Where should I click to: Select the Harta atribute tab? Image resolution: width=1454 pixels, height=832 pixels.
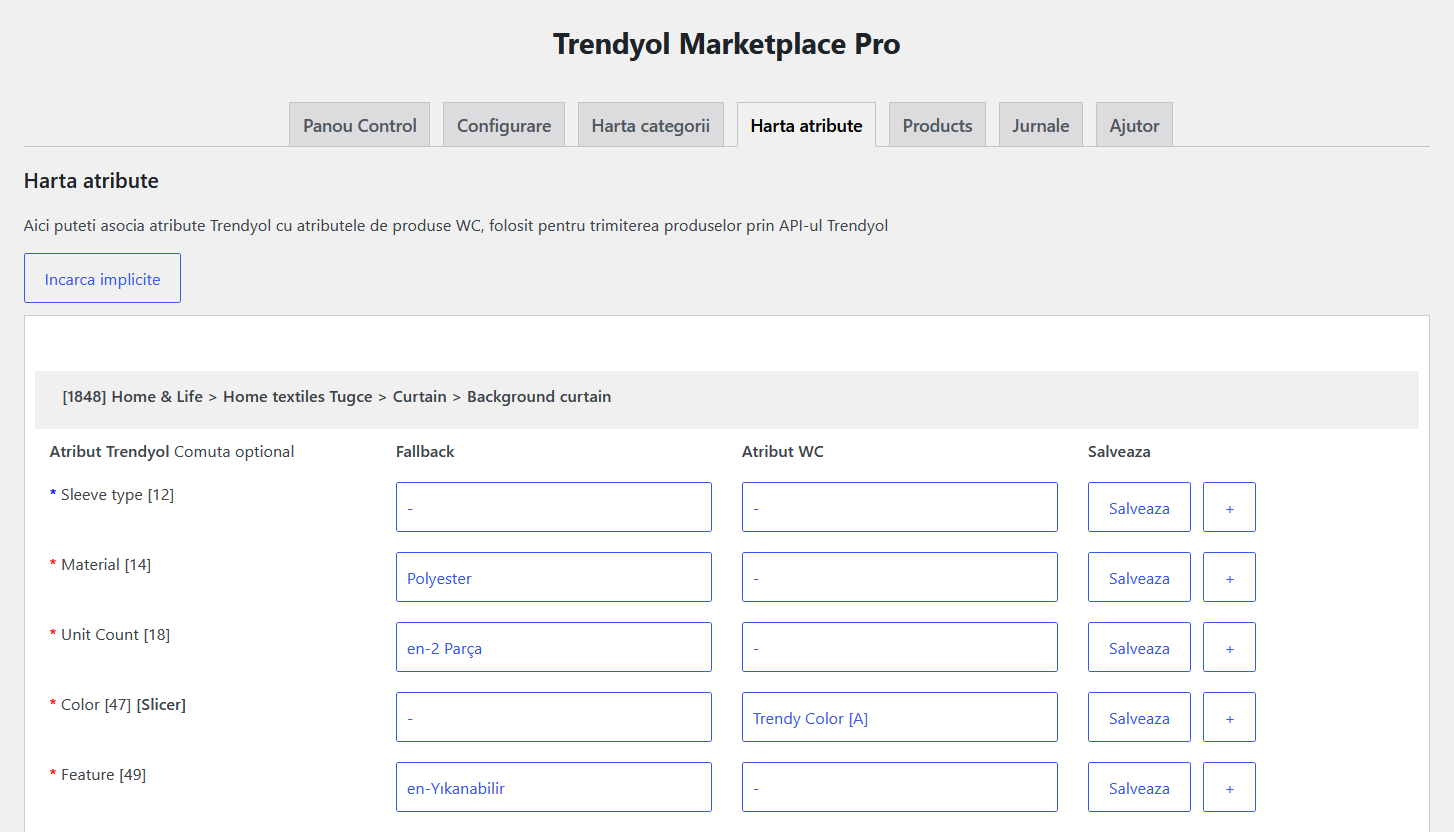click(806, 125)
